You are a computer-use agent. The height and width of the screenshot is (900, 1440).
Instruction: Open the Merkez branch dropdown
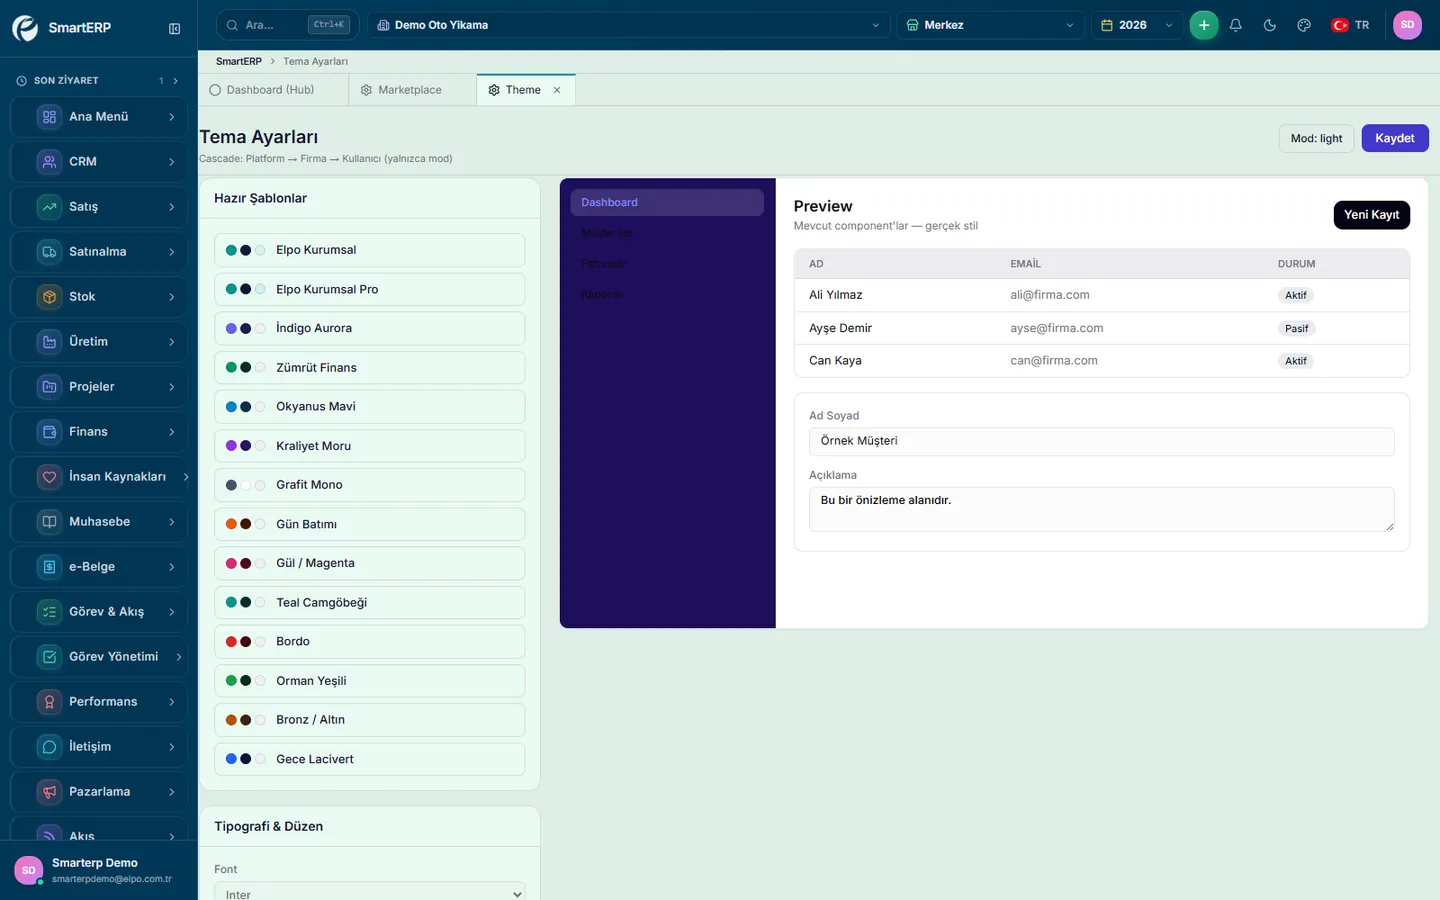point(991,25)
